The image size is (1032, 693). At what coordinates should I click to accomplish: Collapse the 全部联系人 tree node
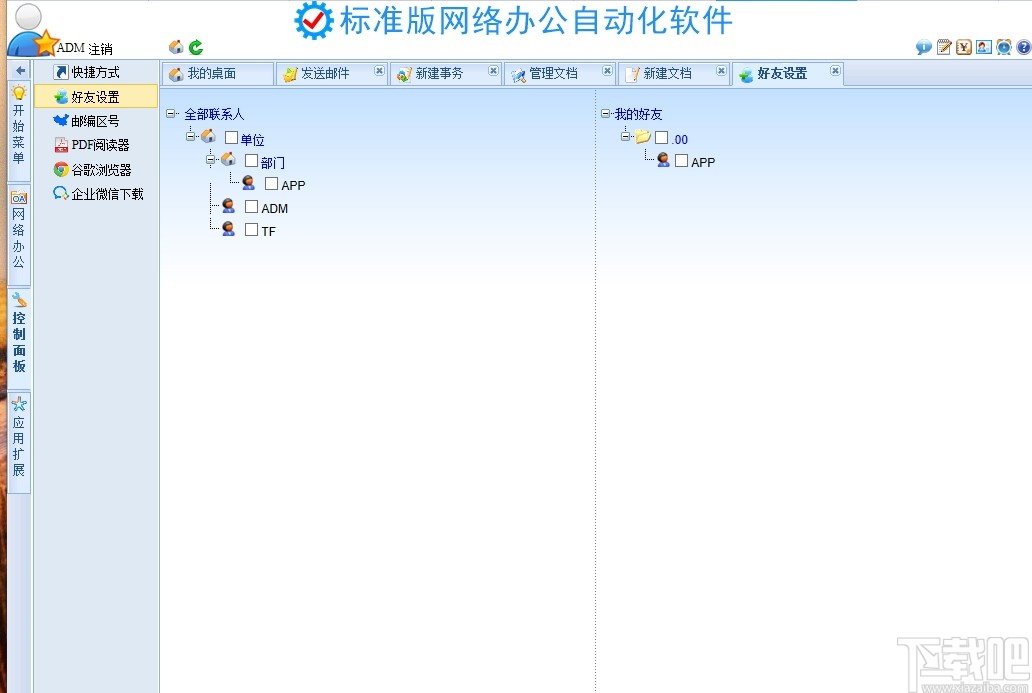click(x=172, y=113)
